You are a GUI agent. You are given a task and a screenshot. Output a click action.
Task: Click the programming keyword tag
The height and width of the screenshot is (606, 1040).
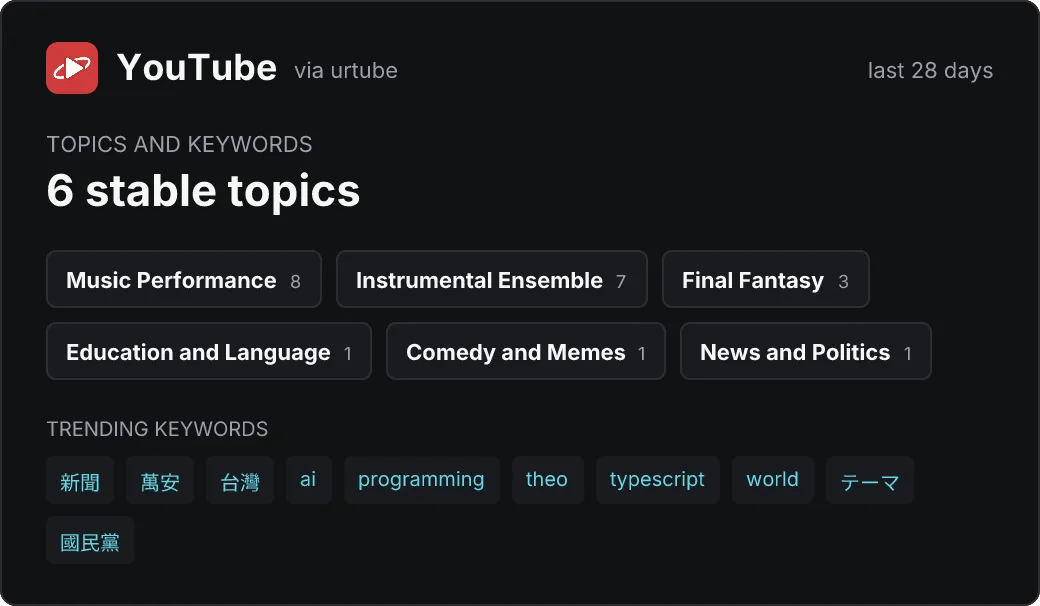point(421,480)
